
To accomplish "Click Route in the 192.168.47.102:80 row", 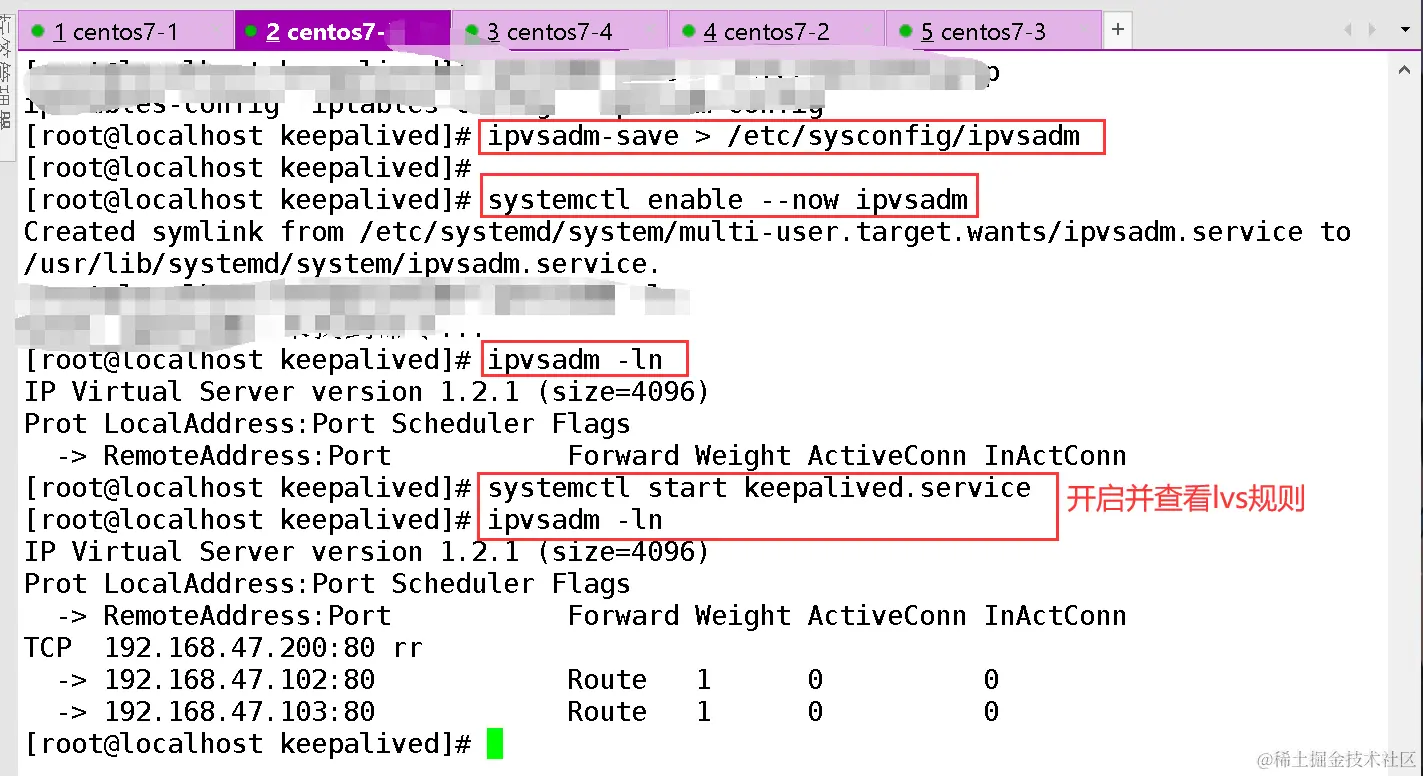I will click(x=607, y=680).
